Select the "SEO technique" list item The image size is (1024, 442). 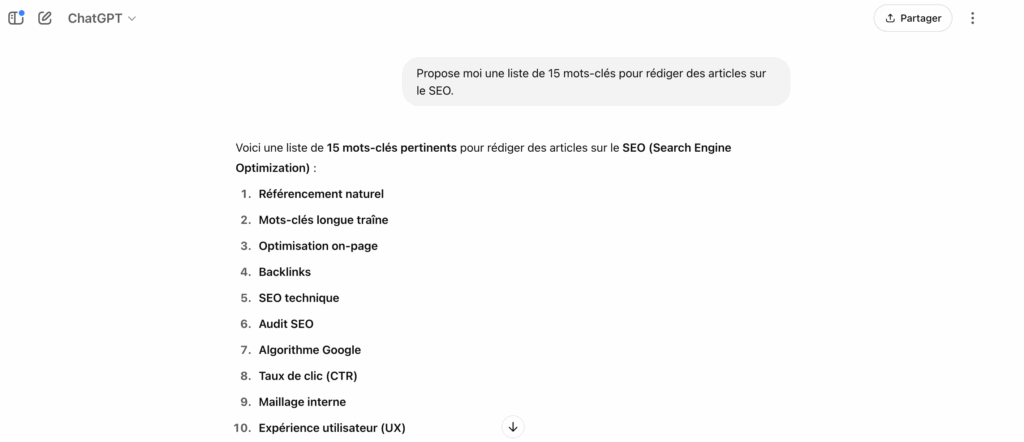tap(299, 298)
